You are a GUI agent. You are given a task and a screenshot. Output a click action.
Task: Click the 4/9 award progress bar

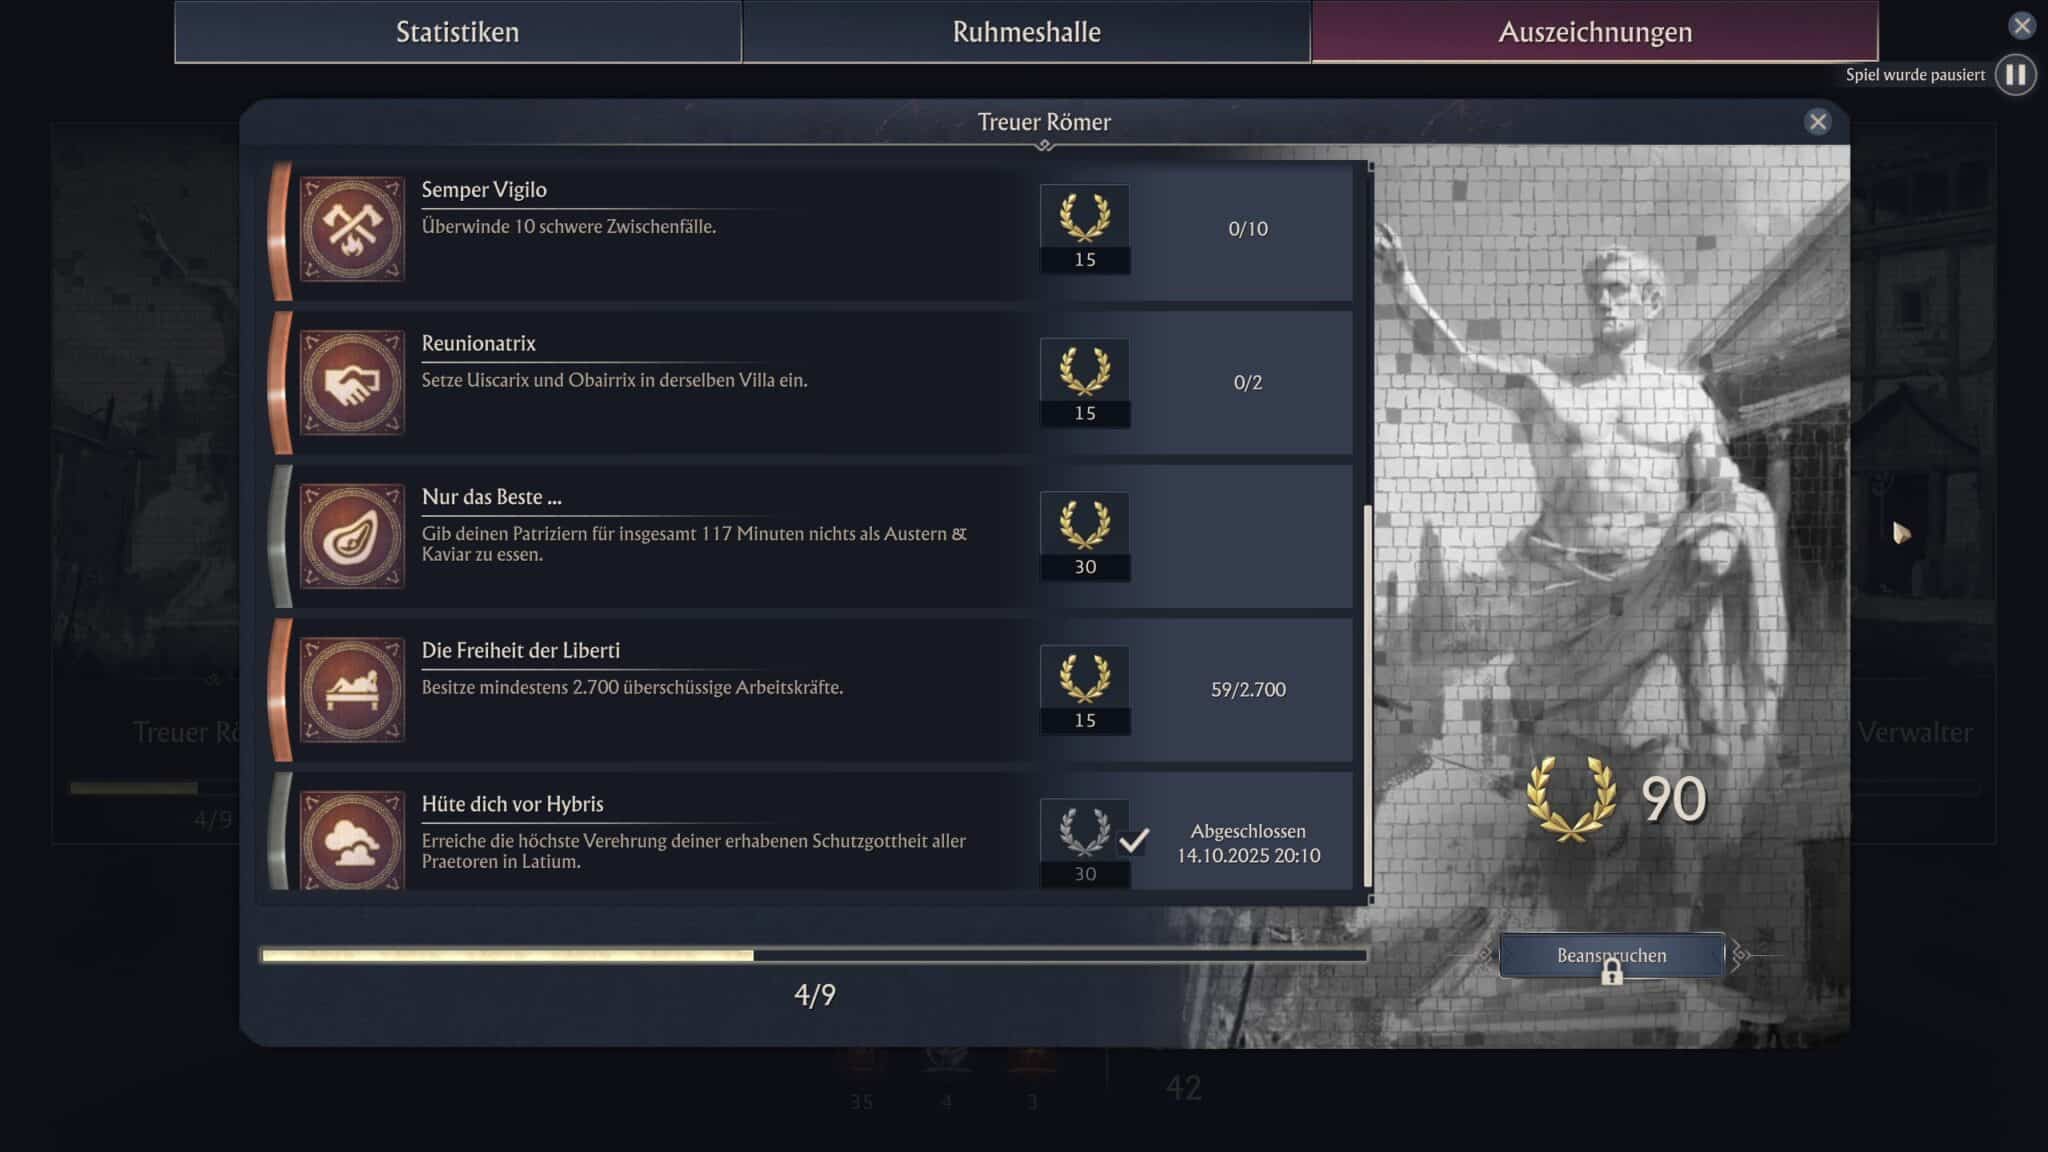click(x=814, y=956)
